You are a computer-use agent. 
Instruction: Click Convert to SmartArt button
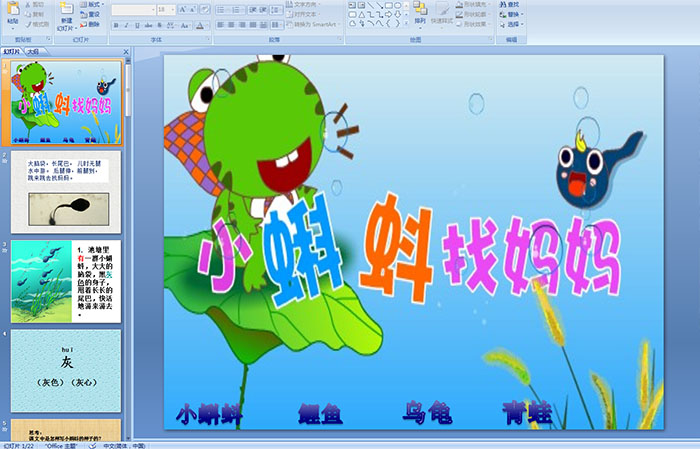pyautogui.click(x=313, y=24)
